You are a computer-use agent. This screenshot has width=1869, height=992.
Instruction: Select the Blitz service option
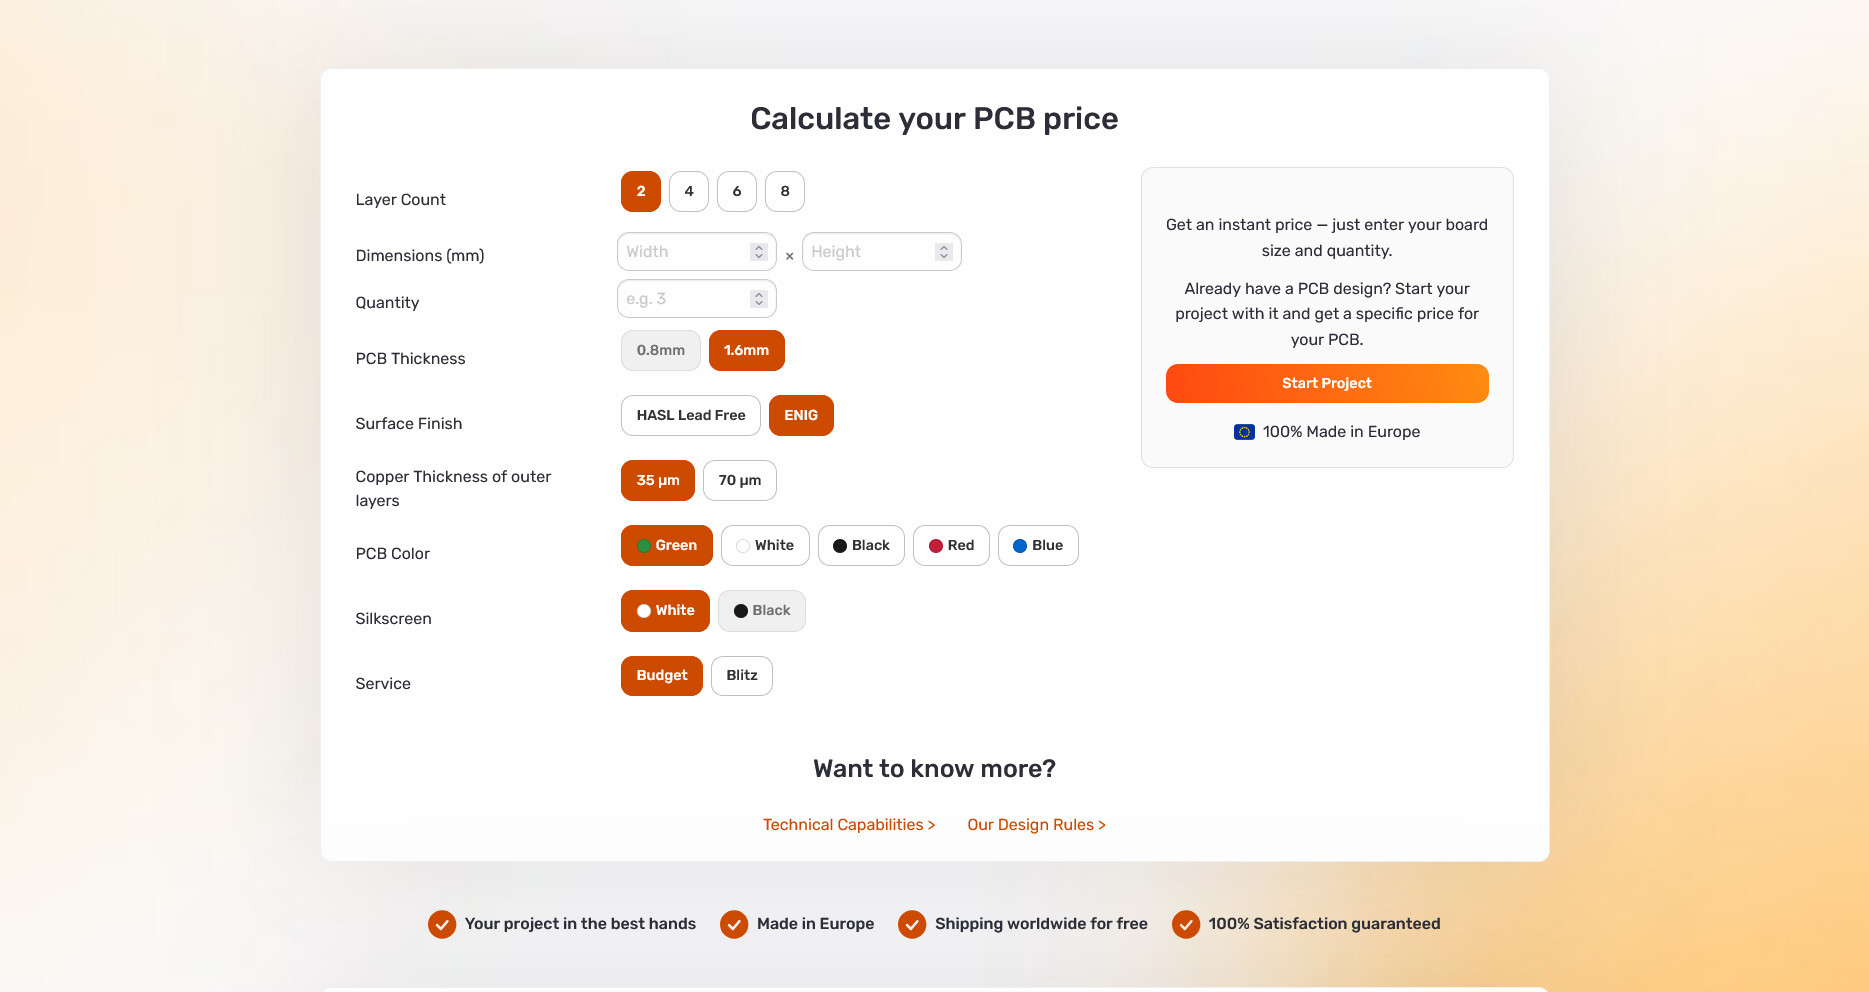pyautogui.click(x=741, y=676)
